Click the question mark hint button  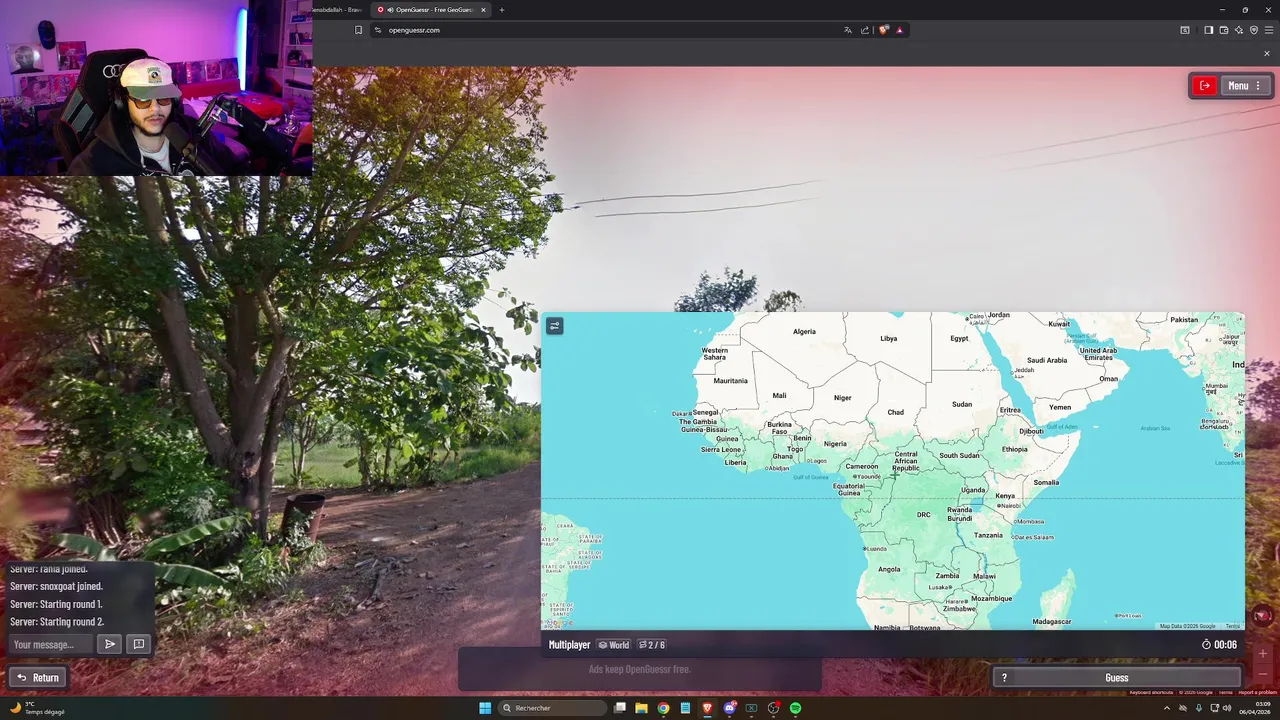[x=1004, y=678]
